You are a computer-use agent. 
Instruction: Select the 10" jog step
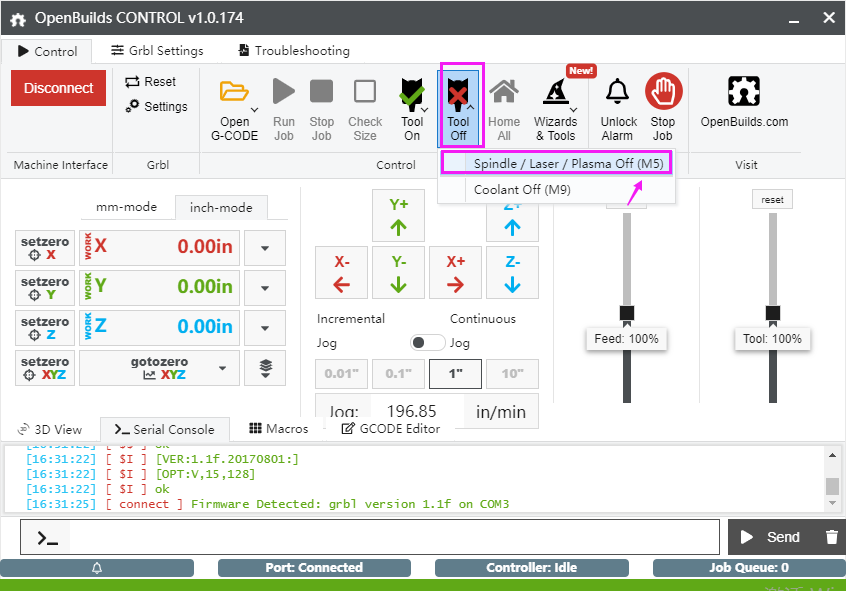click(513, 373)
